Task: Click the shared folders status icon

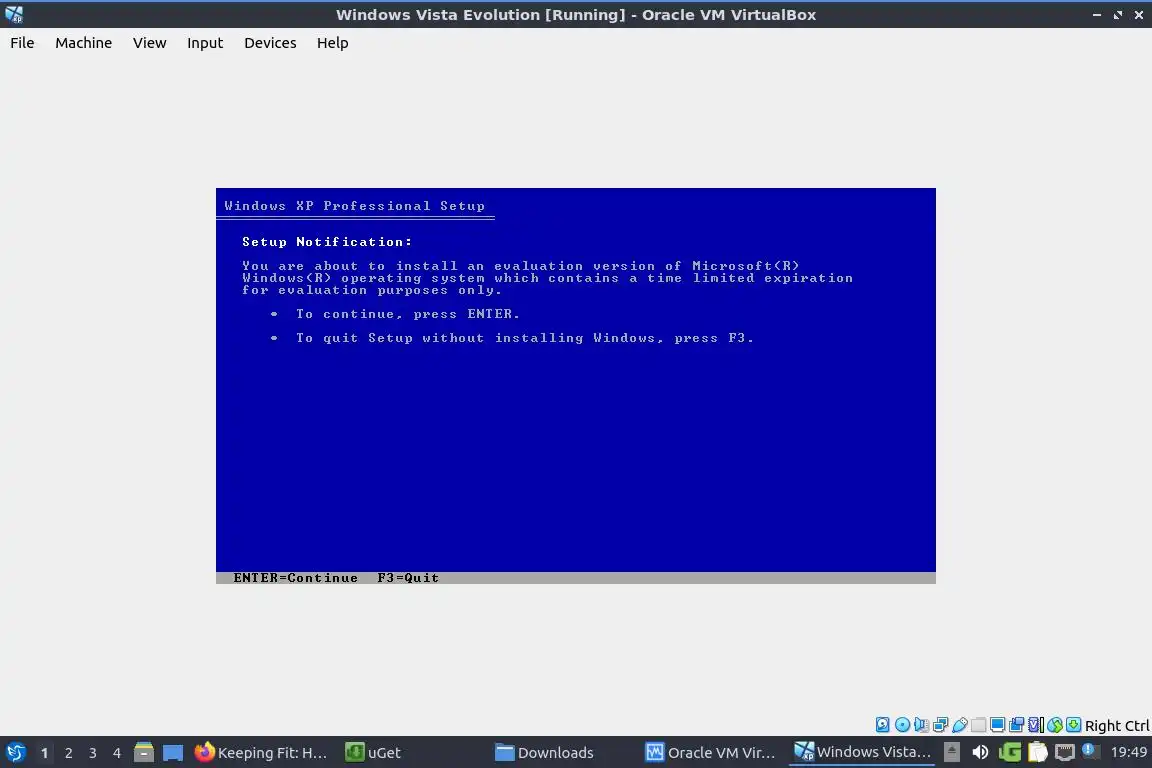Action: pyautogui.click(x=979, y=725)
